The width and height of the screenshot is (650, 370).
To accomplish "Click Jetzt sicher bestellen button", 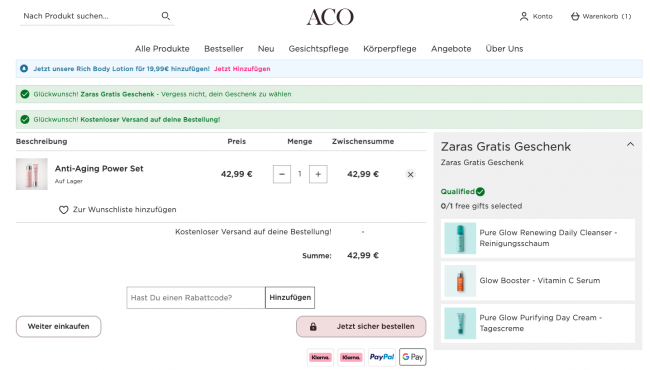I will point(361,326).
